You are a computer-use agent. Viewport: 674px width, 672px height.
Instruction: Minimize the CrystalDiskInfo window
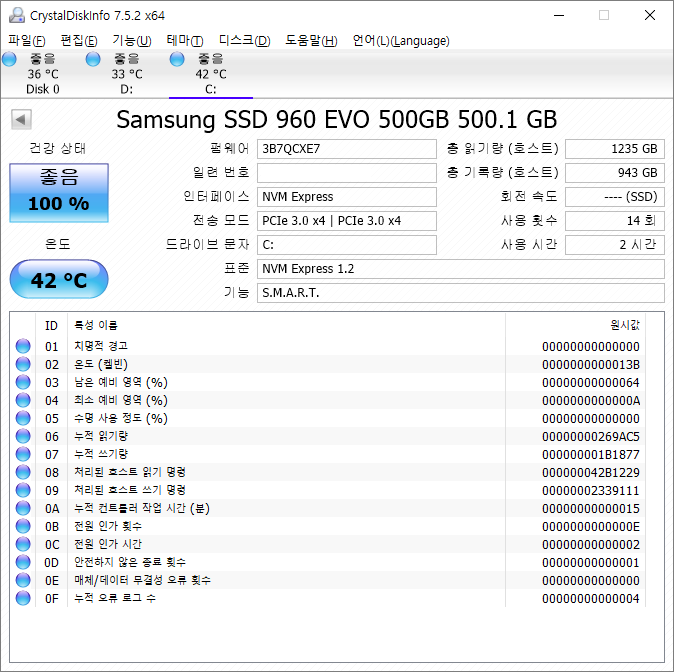tap(559, 15)
